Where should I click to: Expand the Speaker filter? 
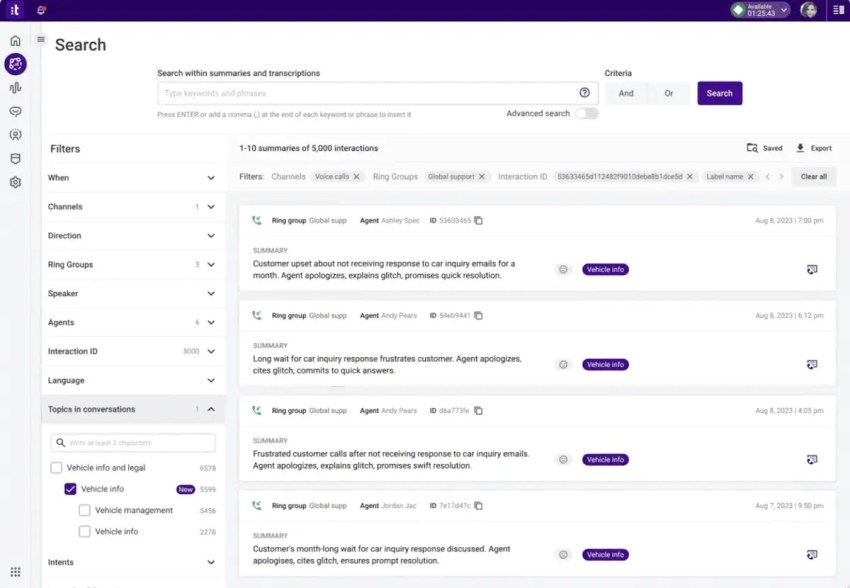pyautogui.click(x=132, y=293)
